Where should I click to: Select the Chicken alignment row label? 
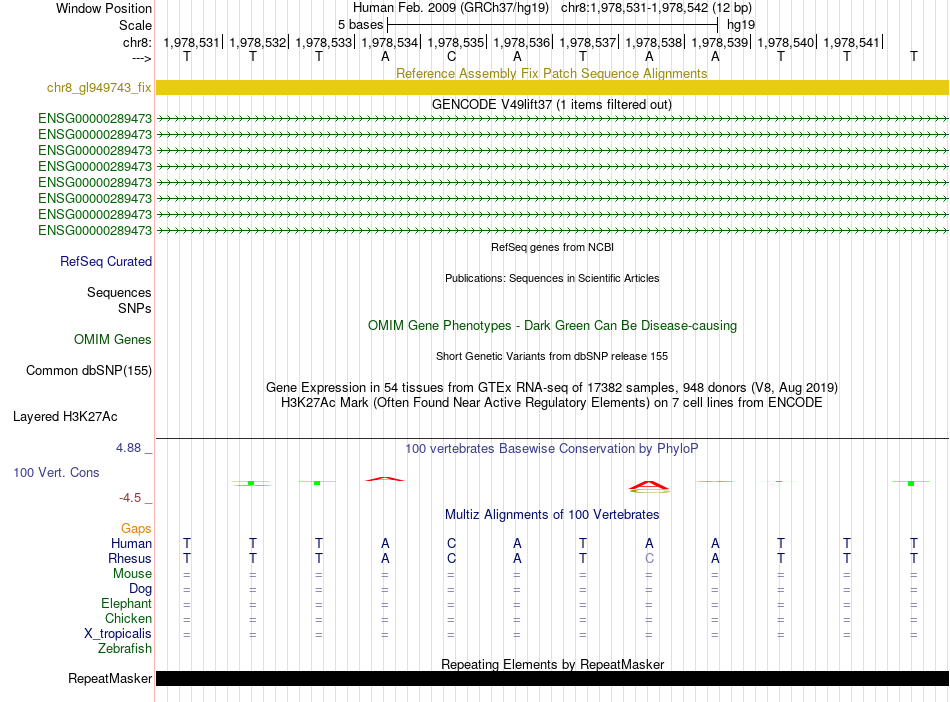(x=128, y=618)
